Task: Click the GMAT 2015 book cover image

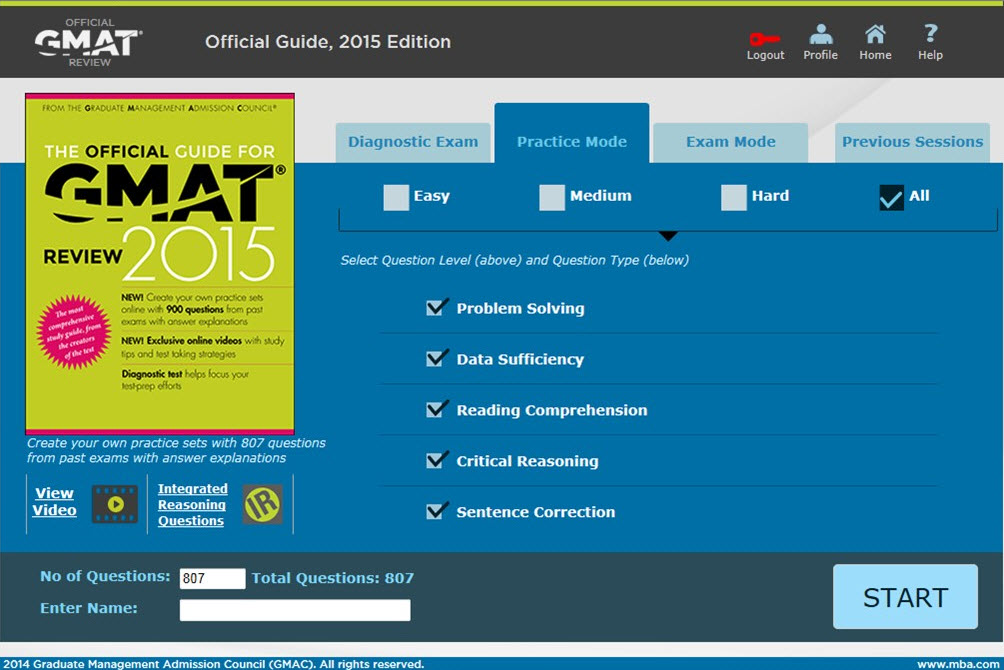Action: tap(159, 264)
